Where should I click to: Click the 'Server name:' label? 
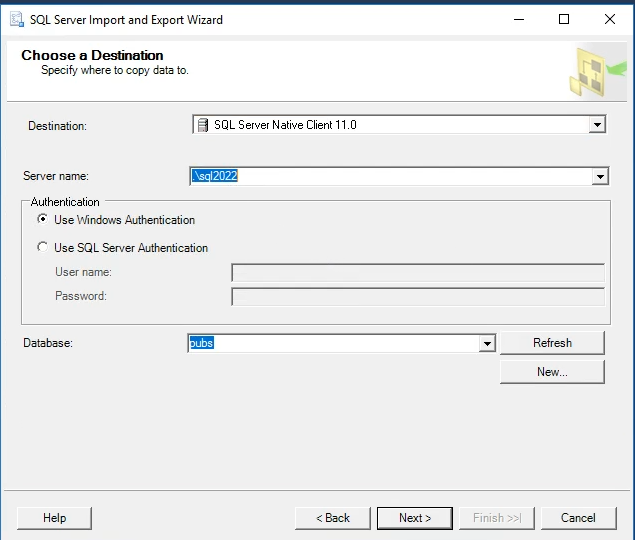[55, 176]
